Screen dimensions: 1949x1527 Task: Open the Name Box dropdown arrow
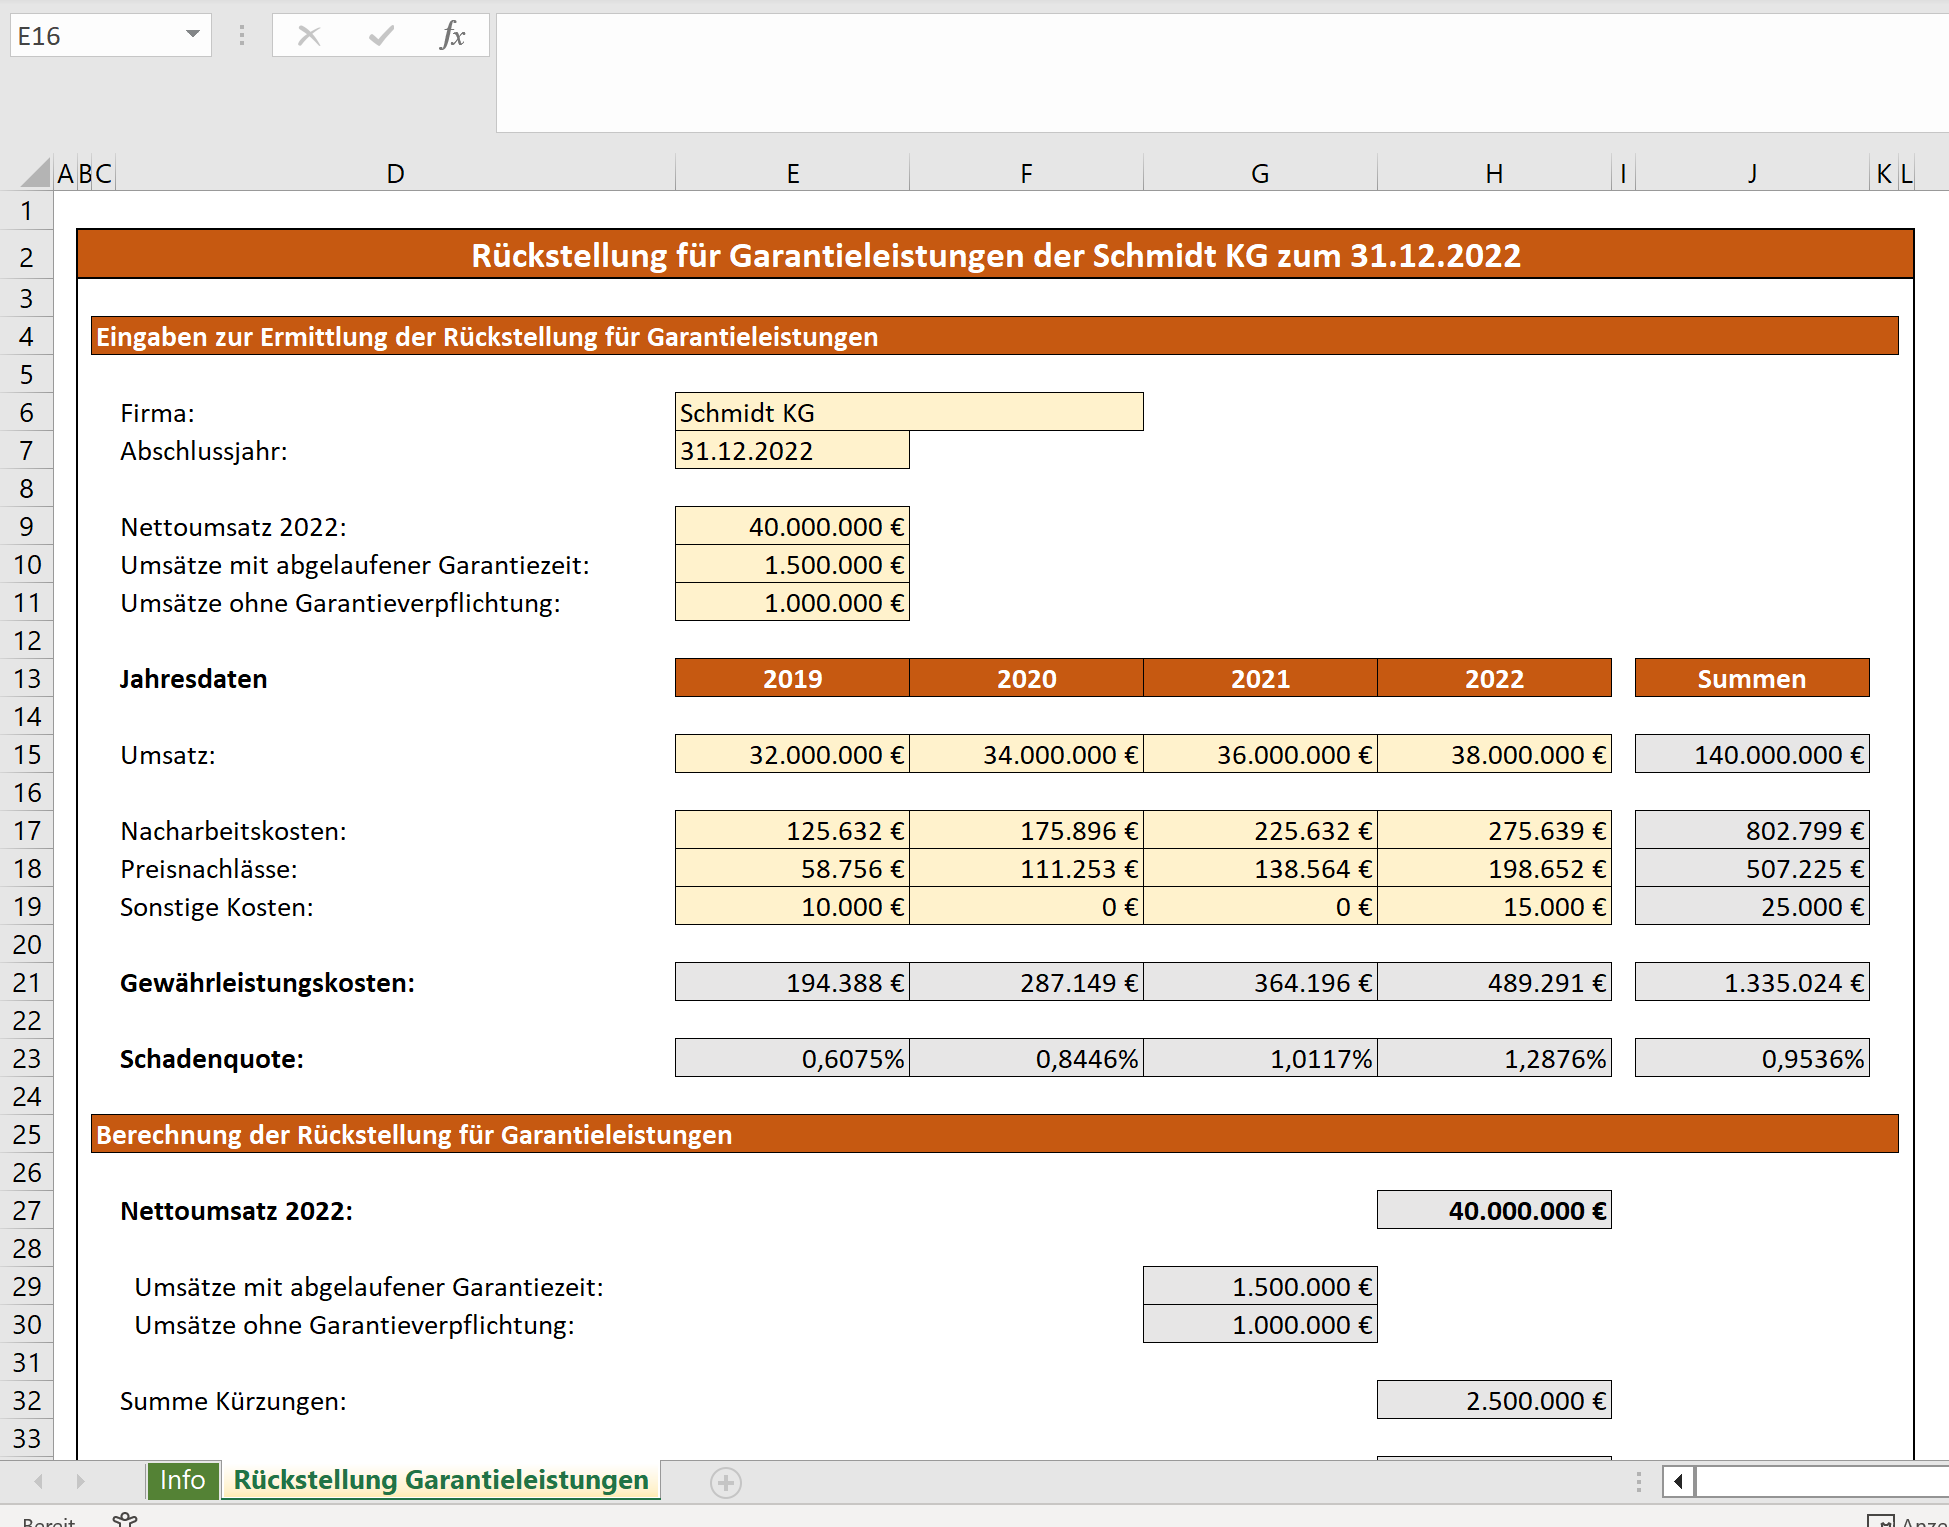pyautogui.click(x=193, y=35)
